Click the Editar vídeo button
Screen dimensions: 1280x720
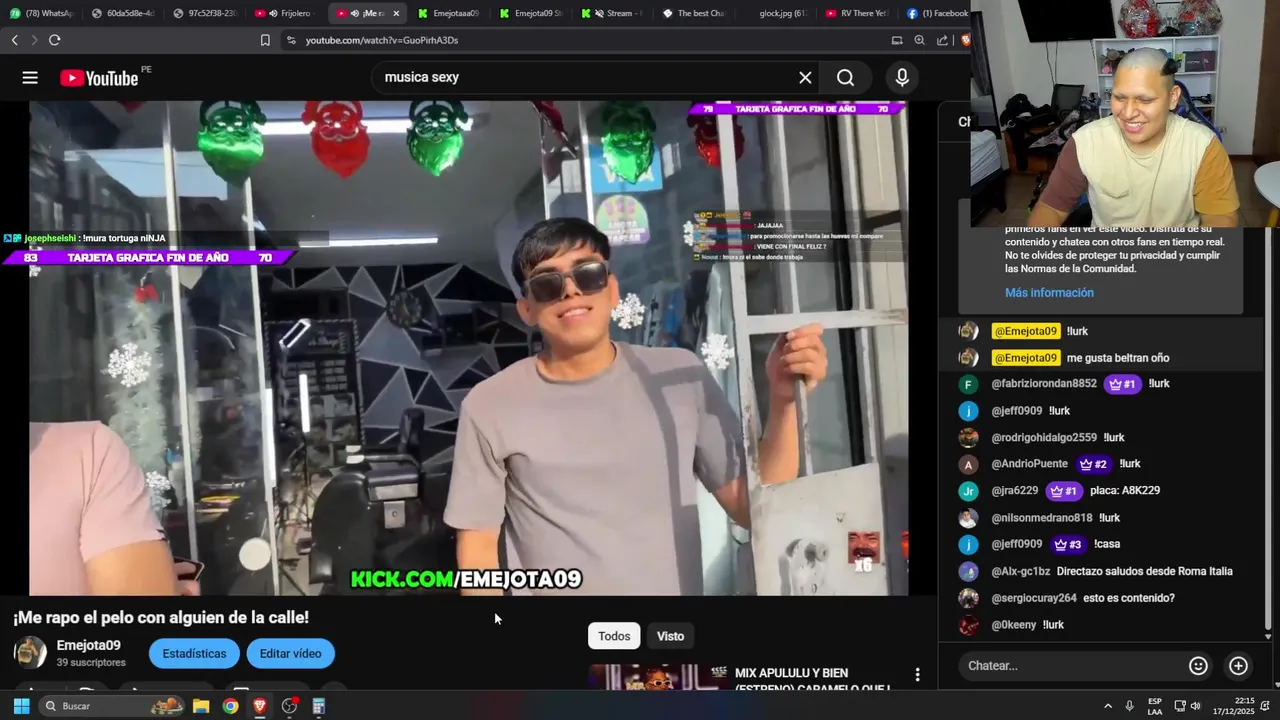point(290,654)
